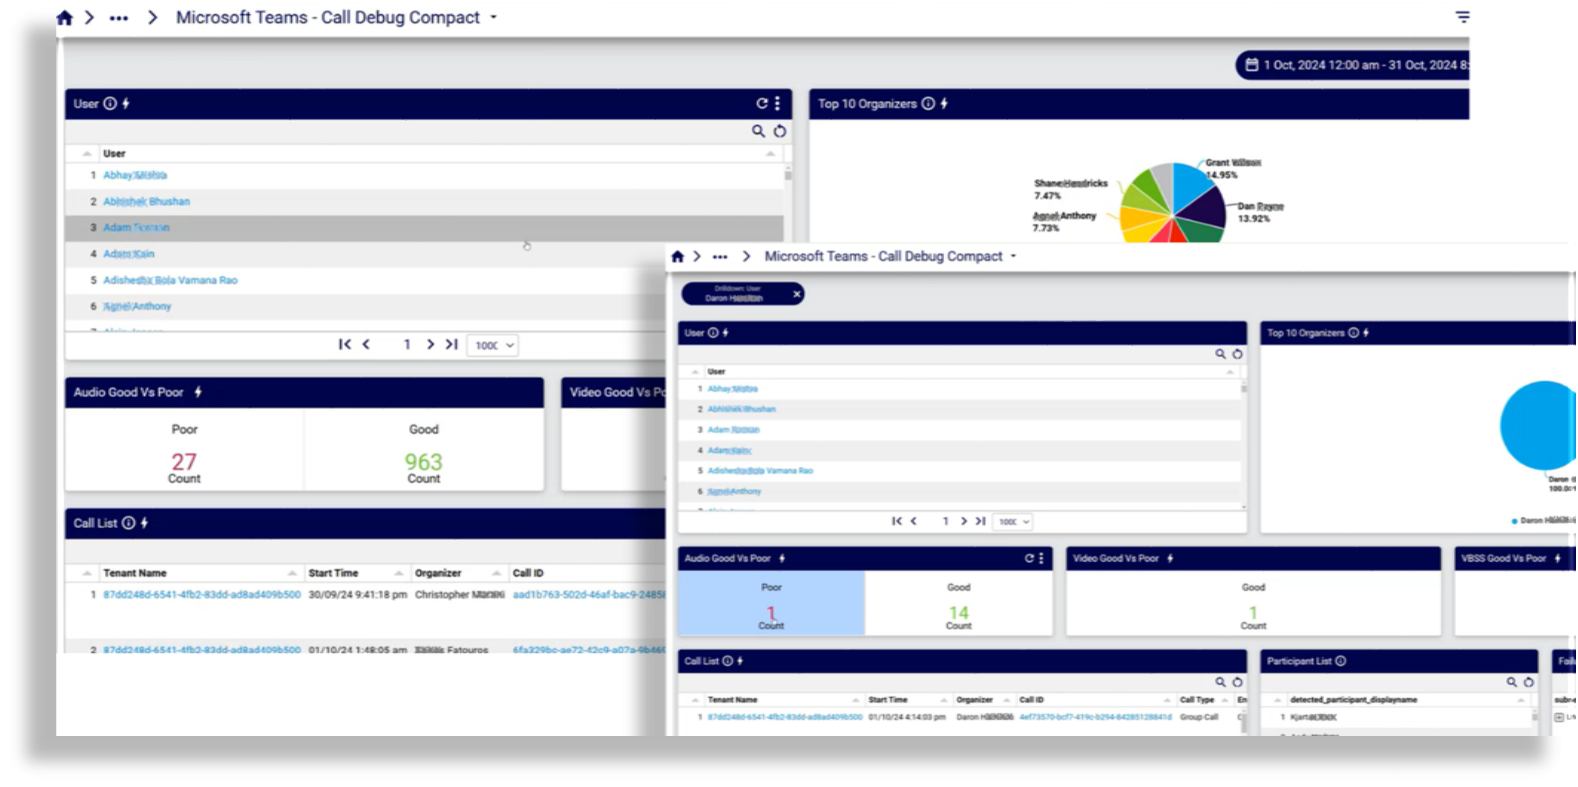The height and width of the screenshot is (787, 1578).
Task: Show info for front User panel
Action: (x=713, y=333)
